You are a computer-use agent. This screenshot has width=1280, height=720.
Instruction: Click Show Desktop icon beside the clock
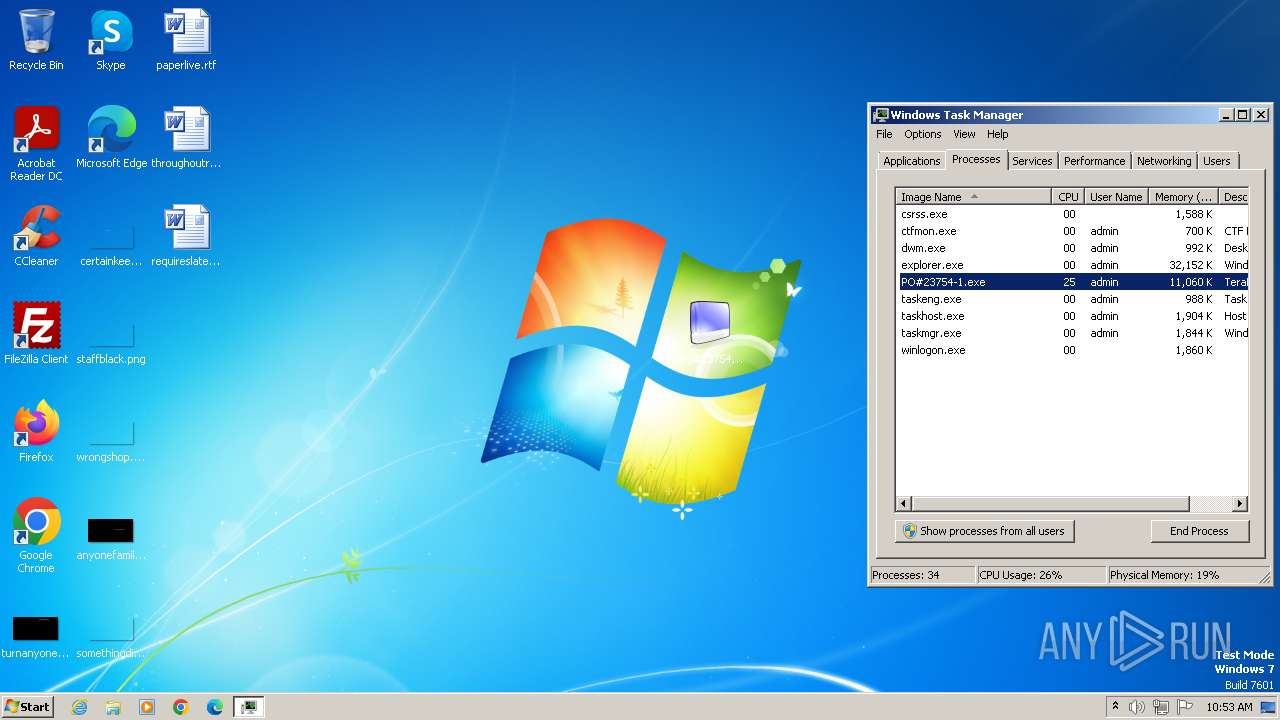[1269, 707]
